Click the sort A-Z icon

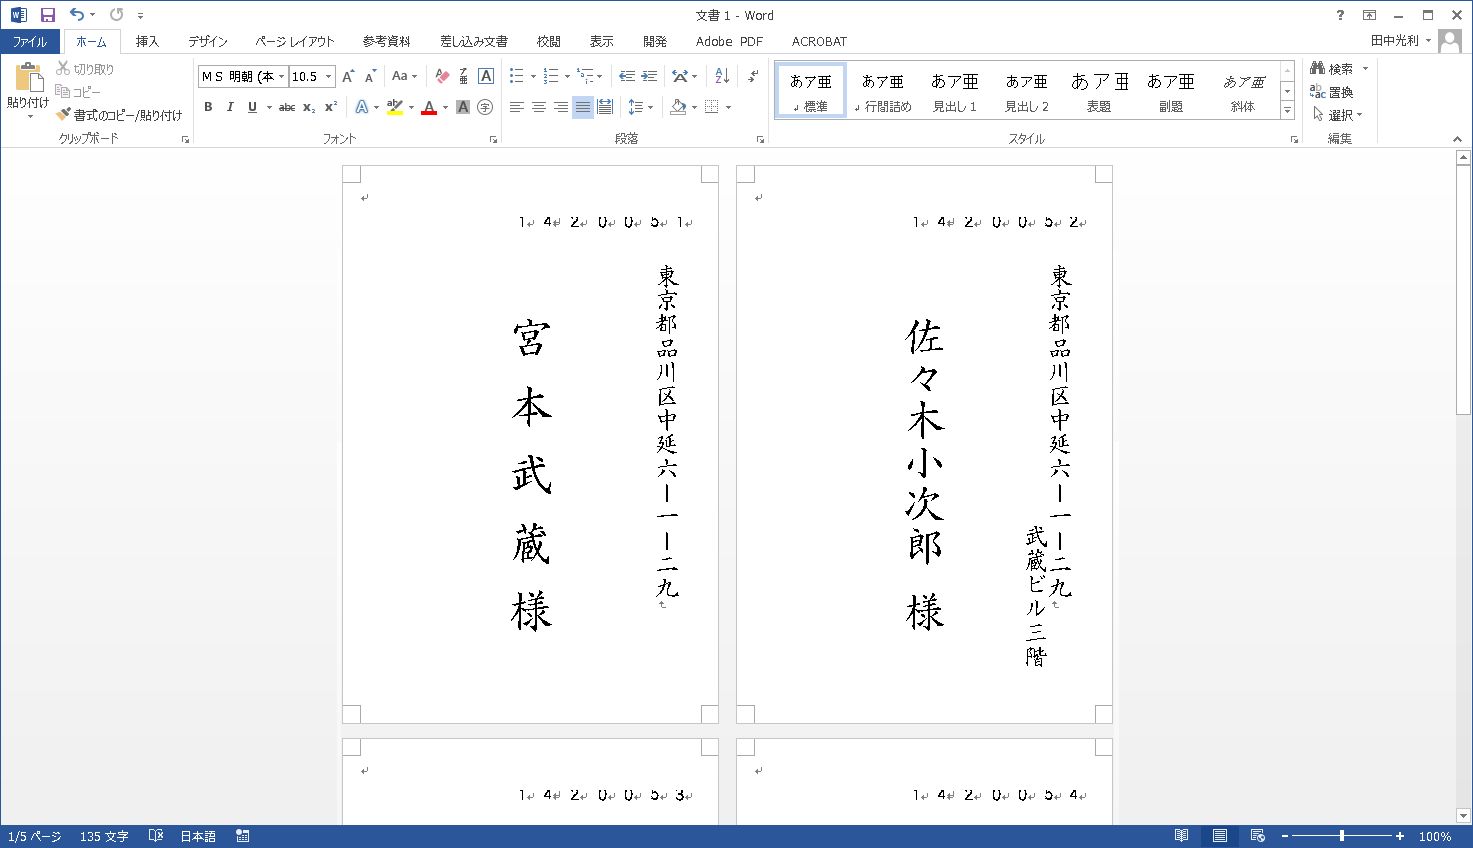point(722,76)
